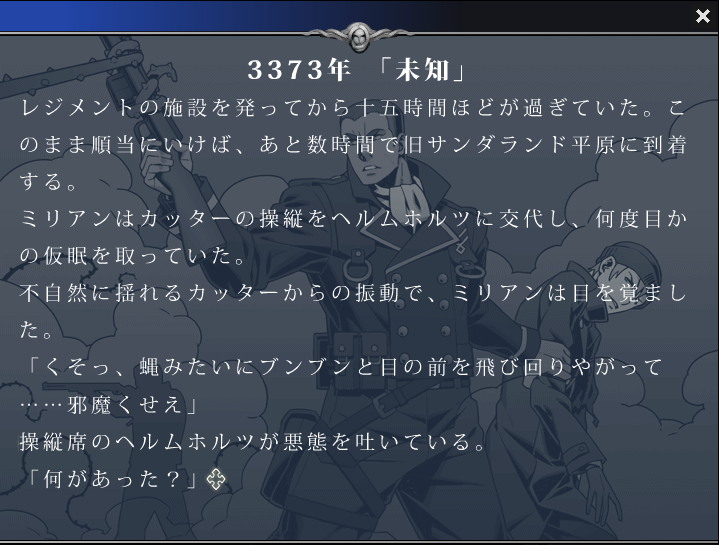Click the line starting with レジメントの施設

point(353,108)
